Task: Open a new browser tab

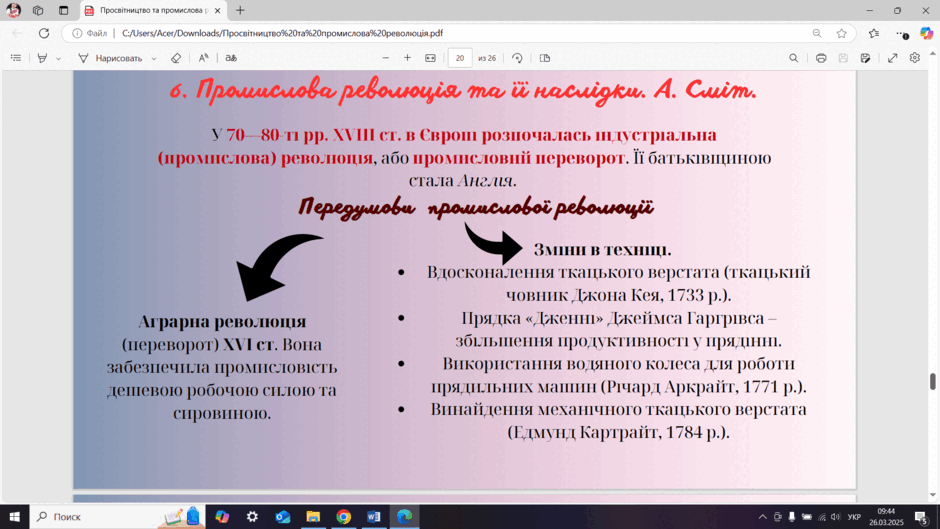Action: [x=240, y=10]
